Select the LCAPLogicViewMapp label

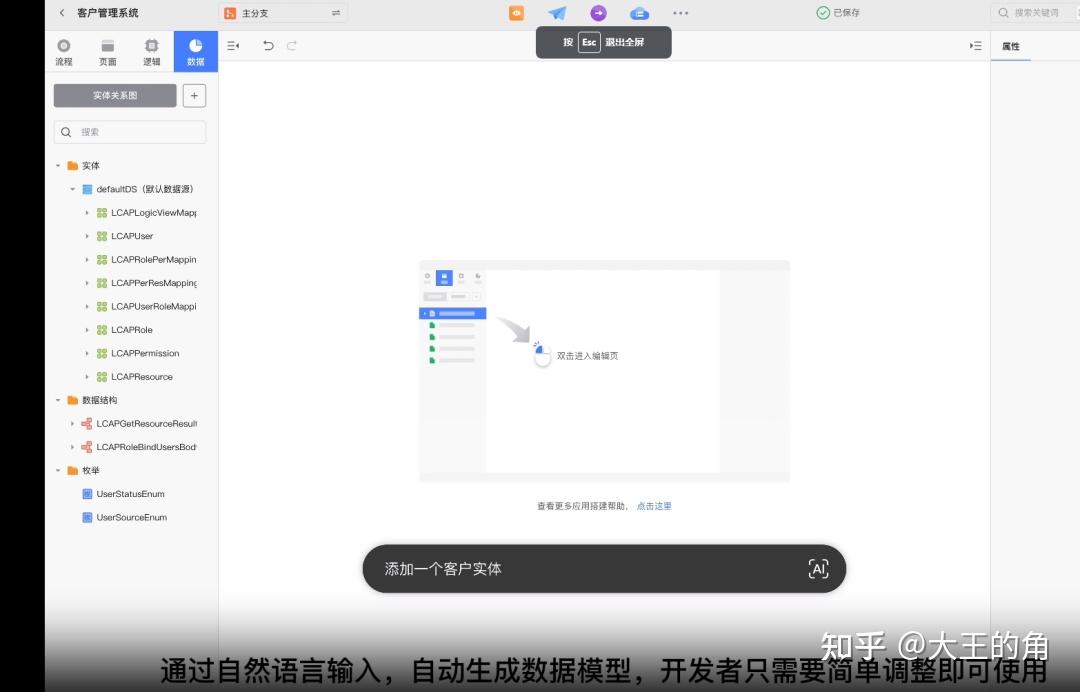tap(154, 213)
